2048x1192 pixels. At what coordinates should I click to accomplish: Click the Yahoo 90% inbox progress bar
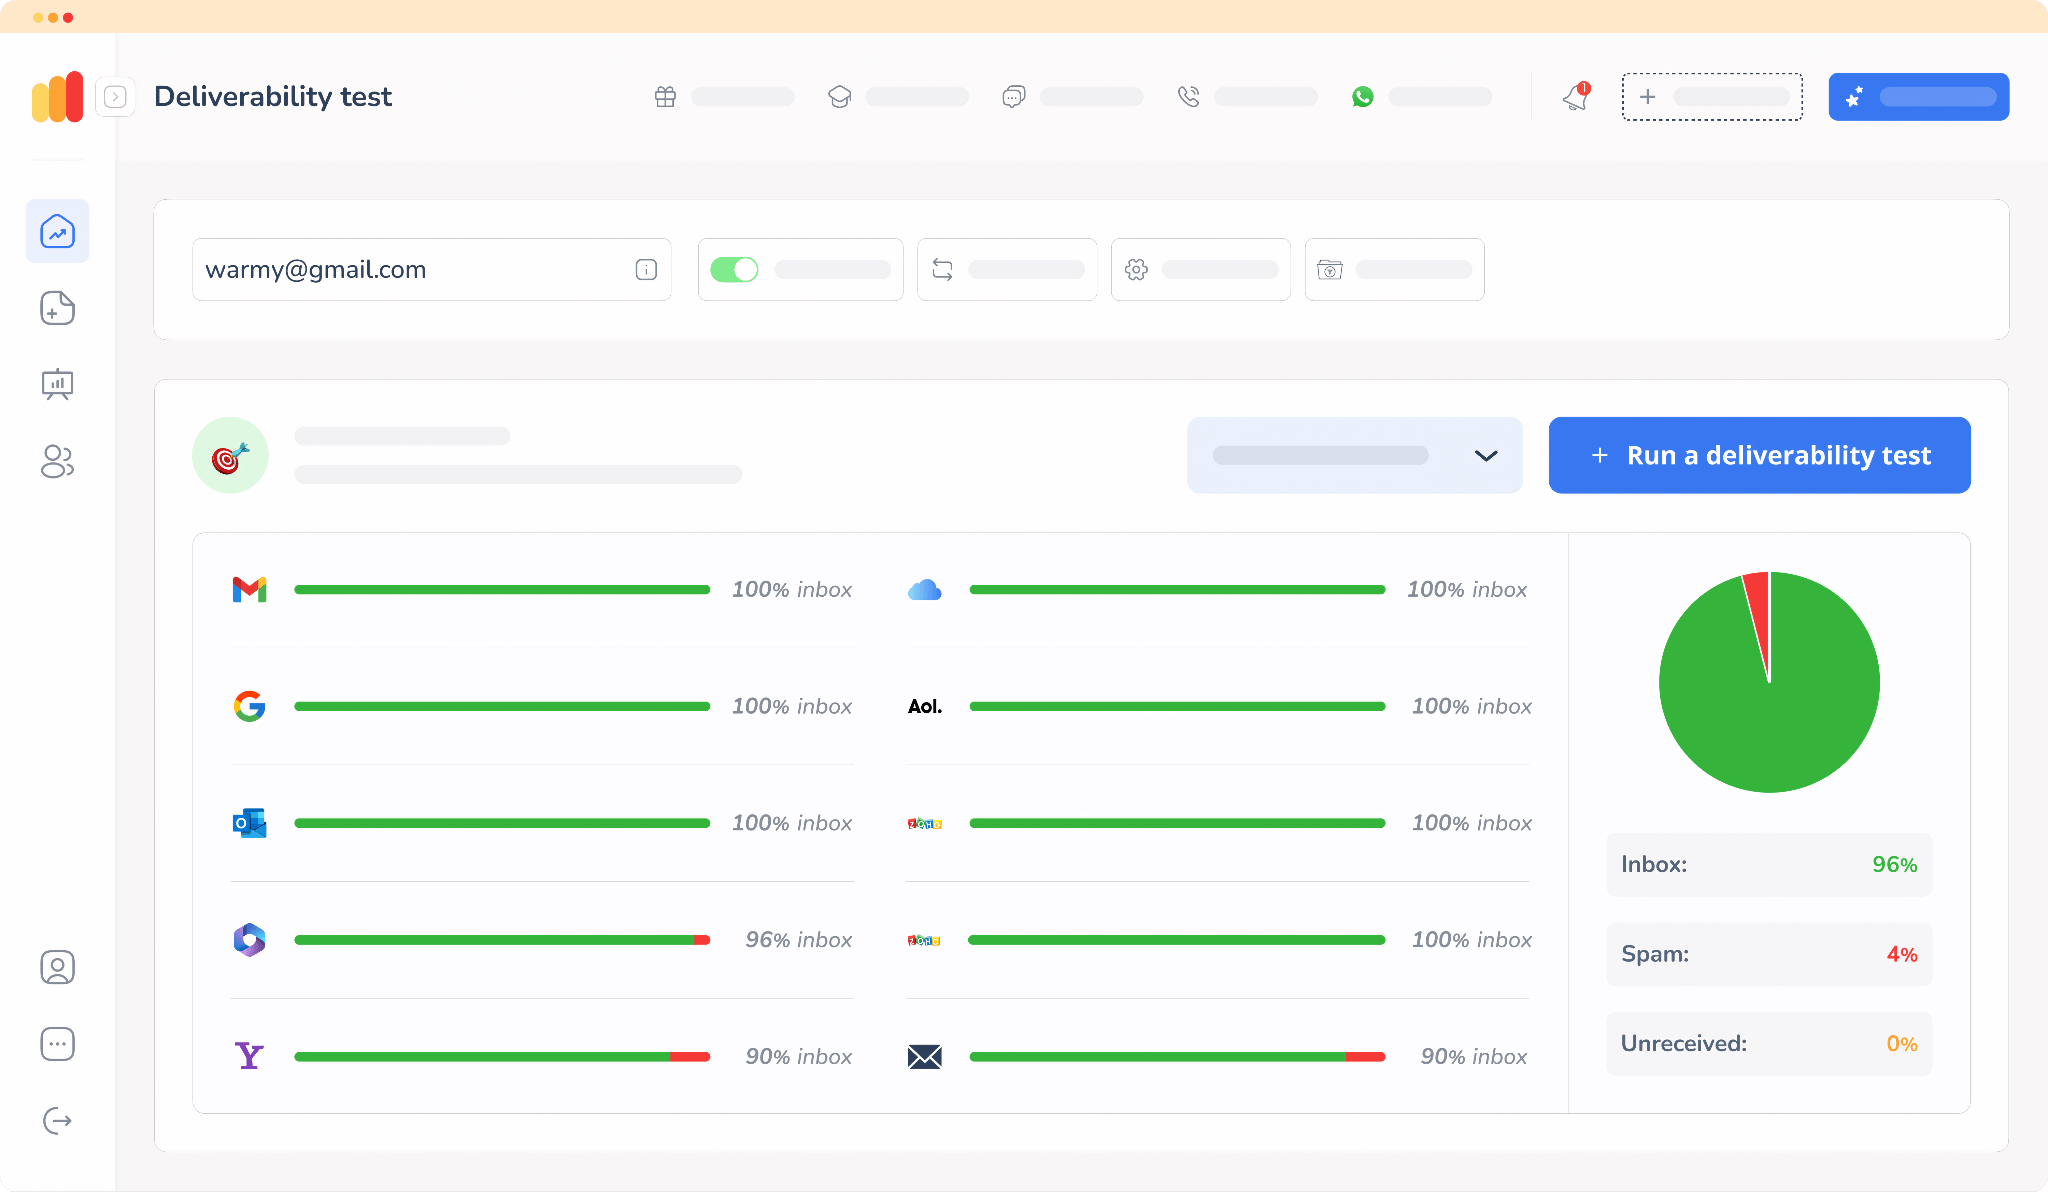point(502,1057)
